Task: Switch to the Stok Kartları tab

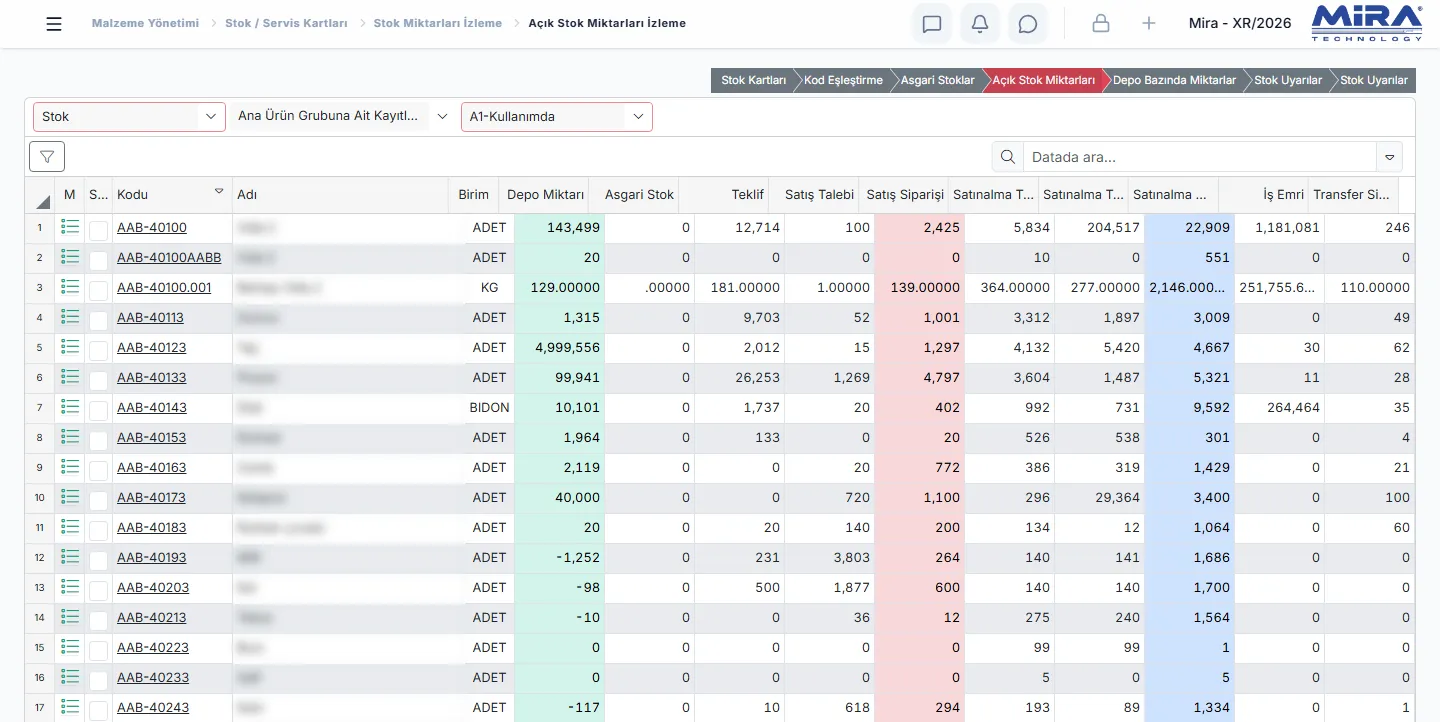Action: pyautogui.click(x=753, y=80)
